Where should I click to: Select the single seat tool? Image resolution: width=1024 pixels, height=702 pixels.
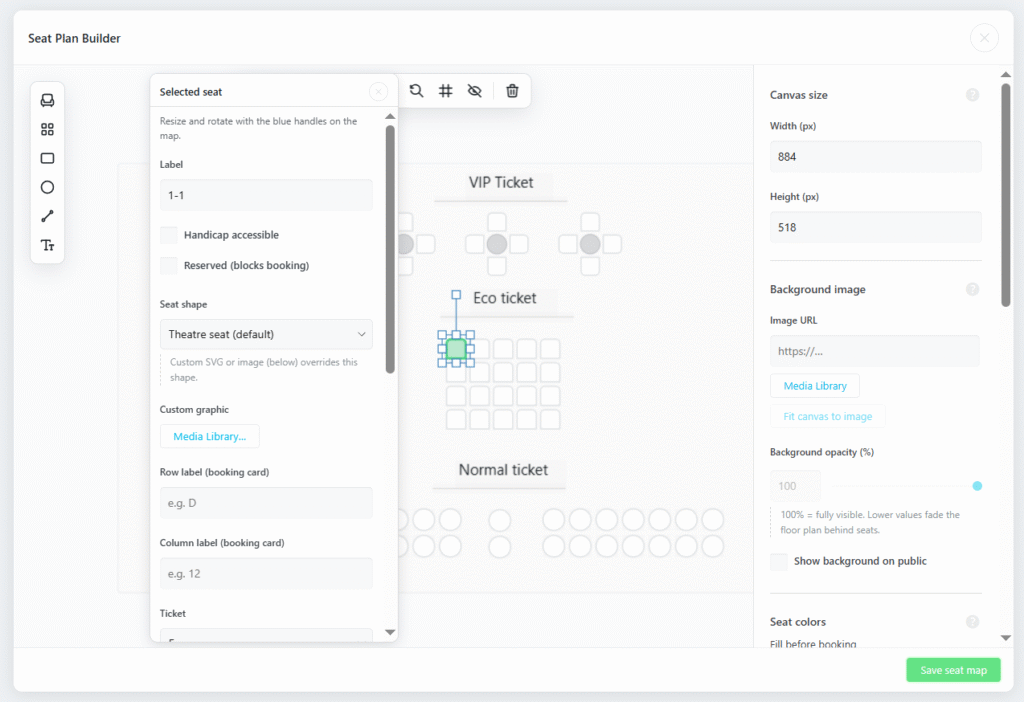click(x=47, y=100)
